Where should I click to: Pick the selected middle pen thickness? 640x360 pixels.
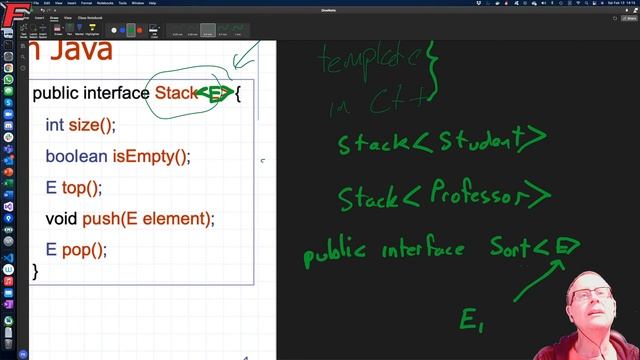[208, 30]
